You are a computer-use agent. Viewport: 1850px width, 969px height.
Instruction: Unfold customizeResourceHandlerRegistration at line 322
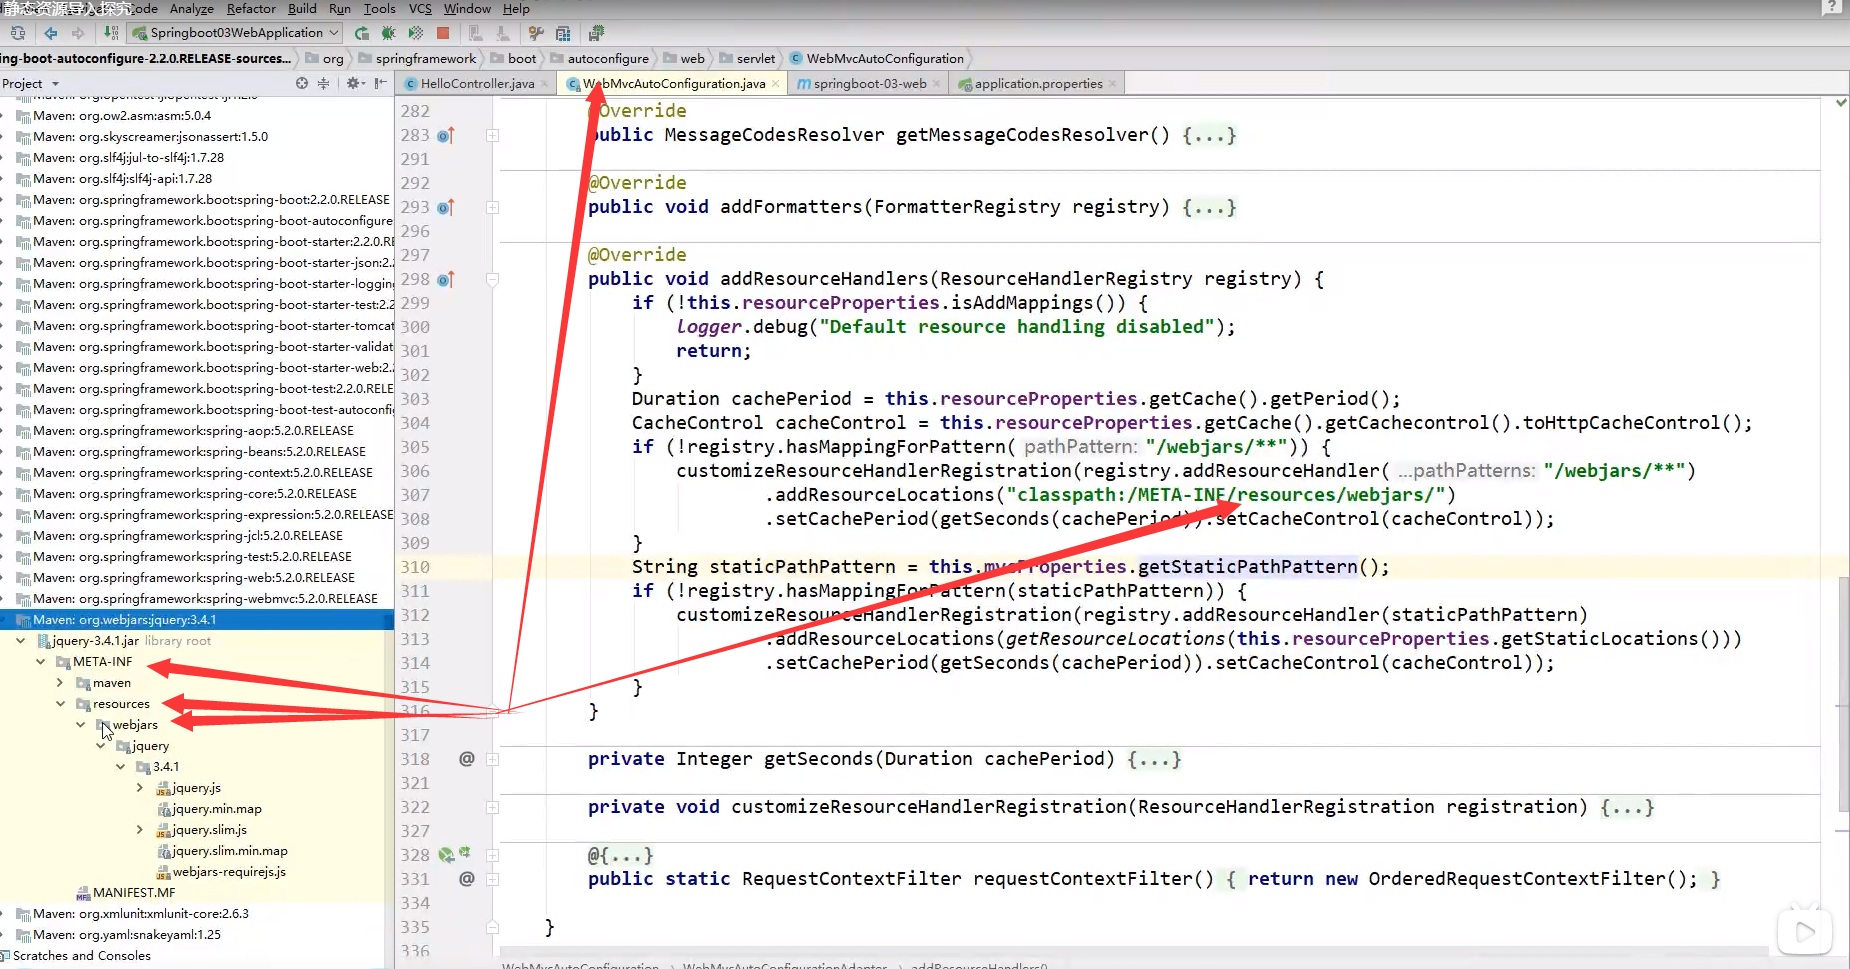[x=492, y=807]
